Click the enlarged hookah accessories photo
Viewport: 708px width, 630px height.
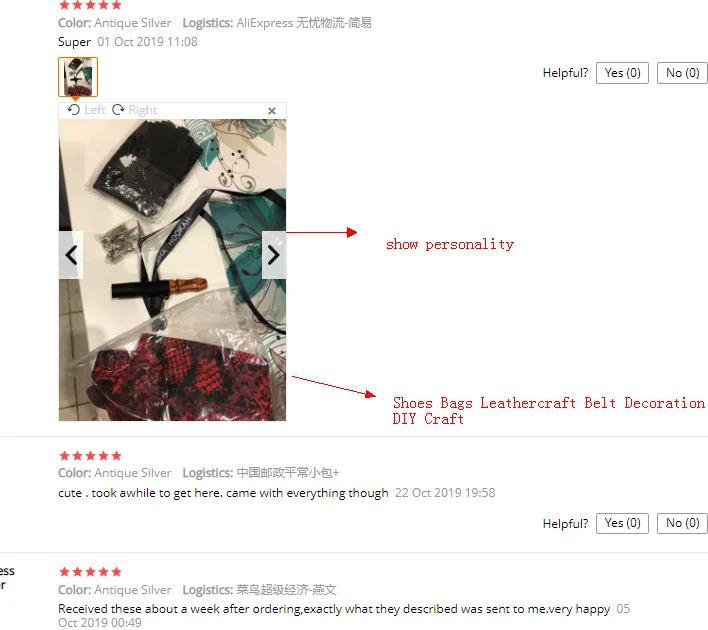(x=172, y=270)
